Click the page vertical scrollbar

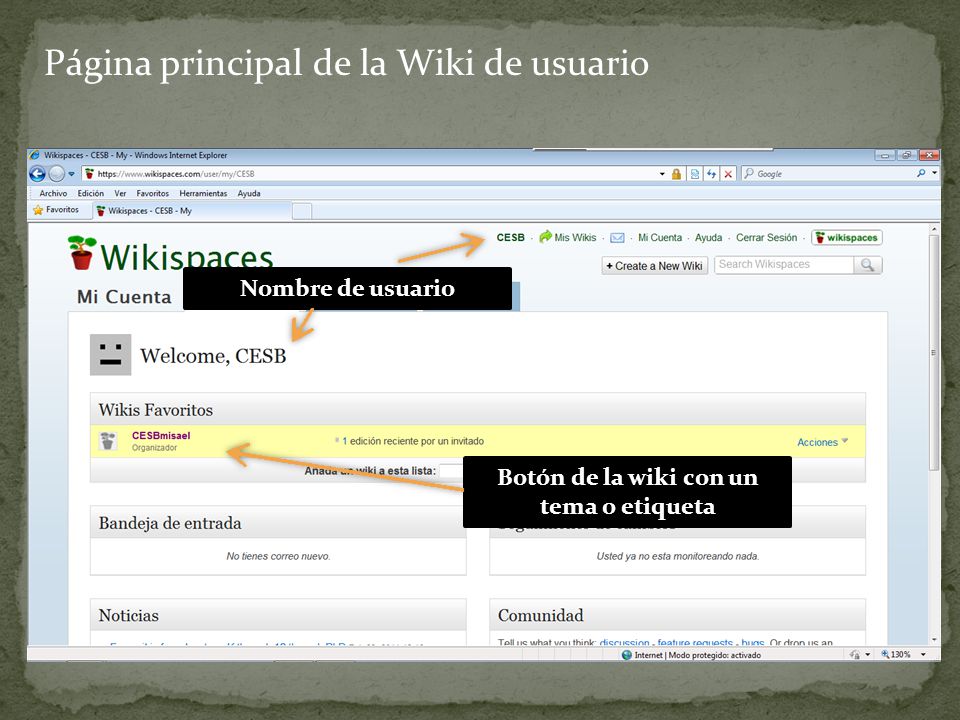click(x=934, y=352)
